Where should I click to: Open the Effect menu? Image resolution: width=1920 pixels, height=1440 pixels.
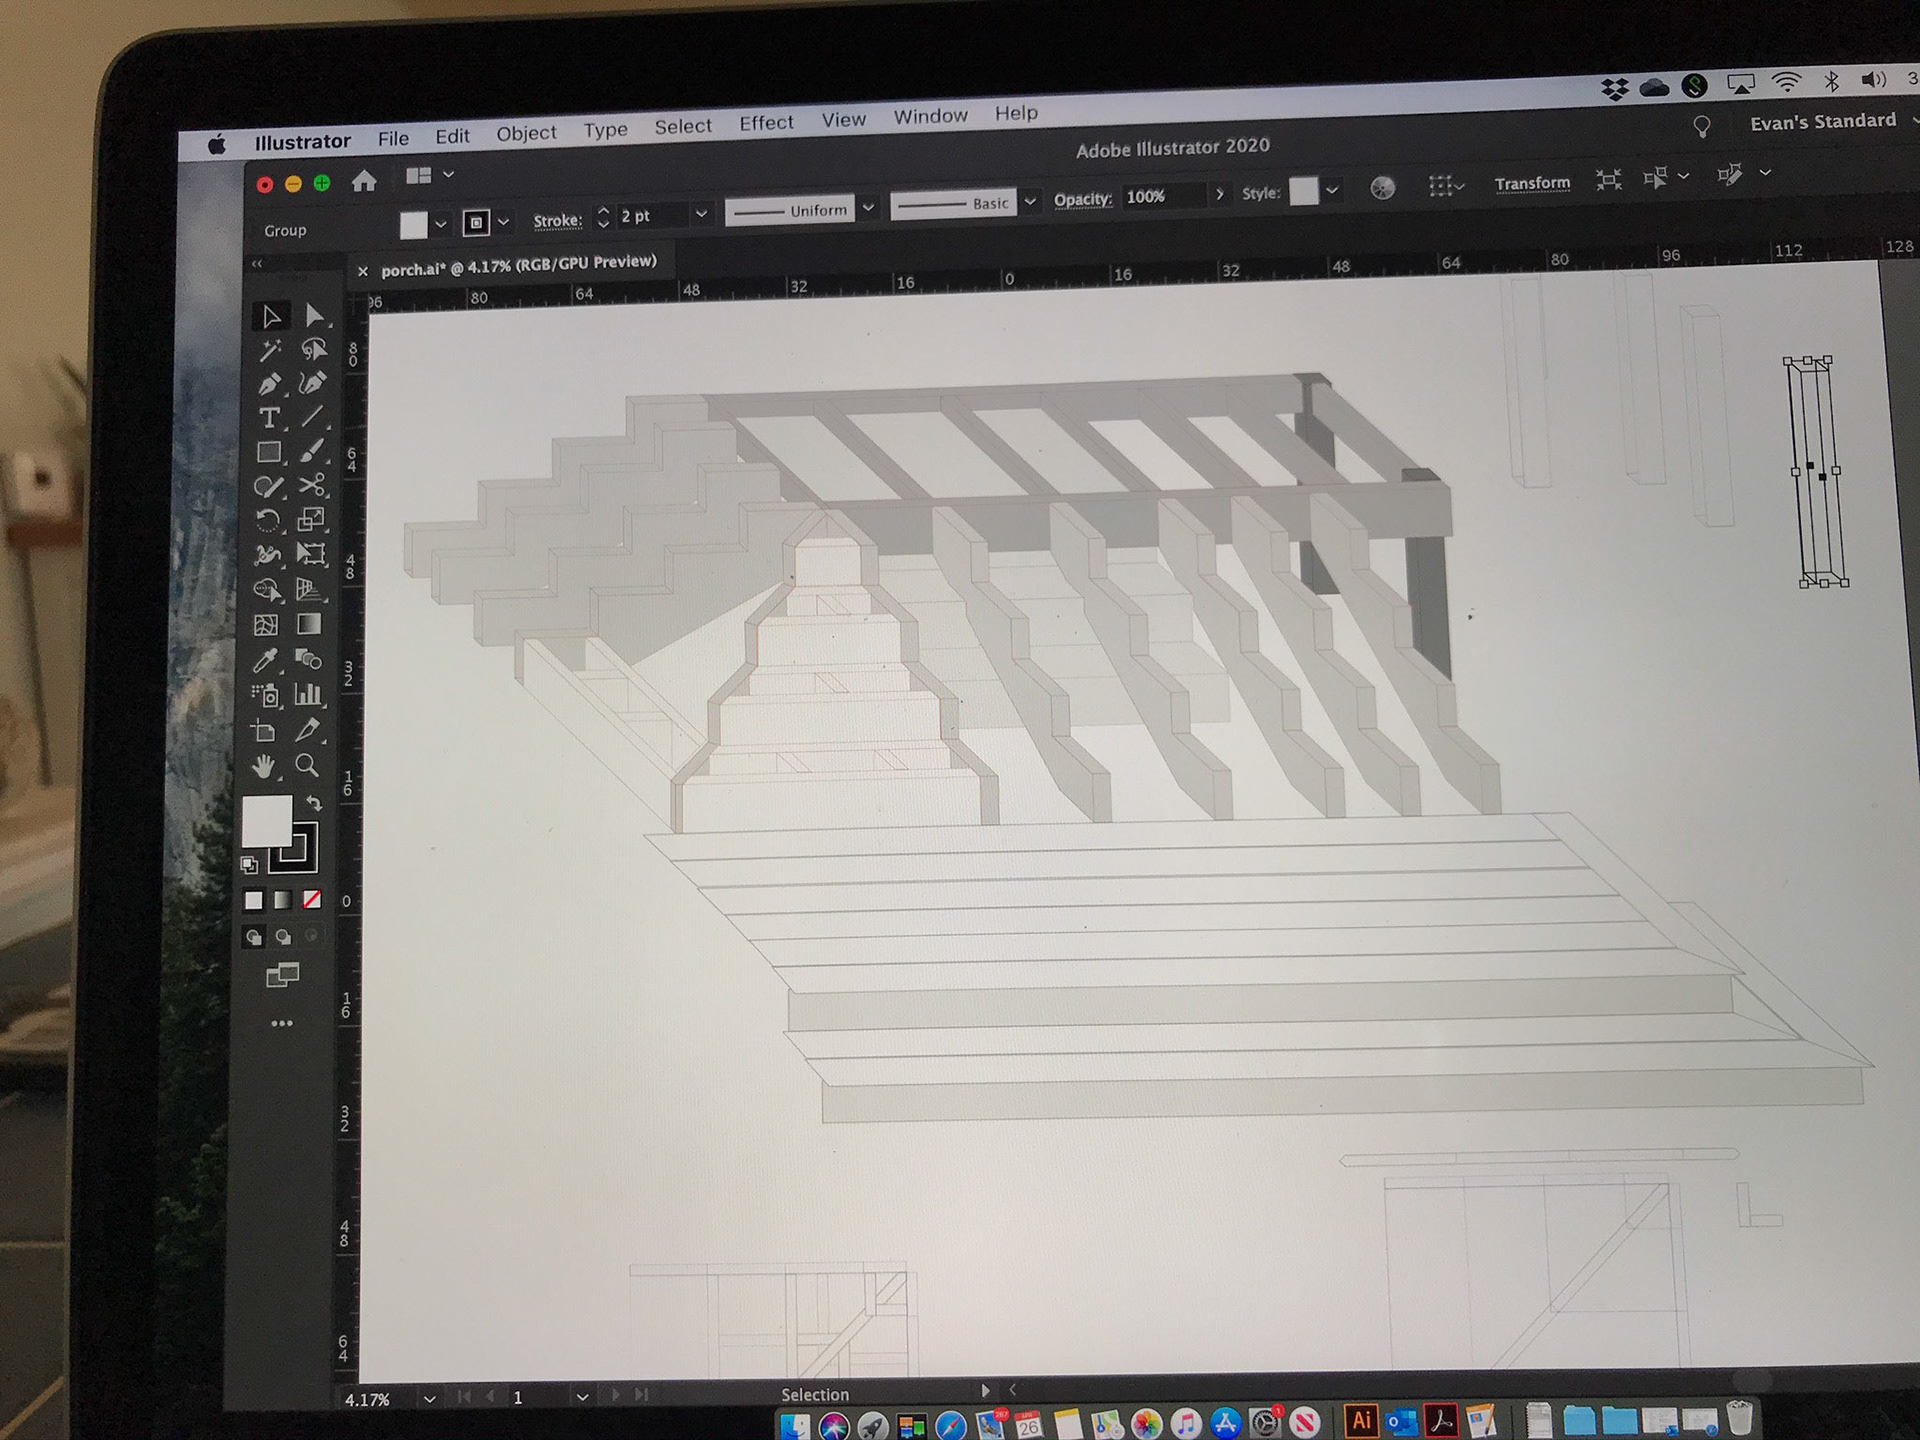click(x=766, y=123)
